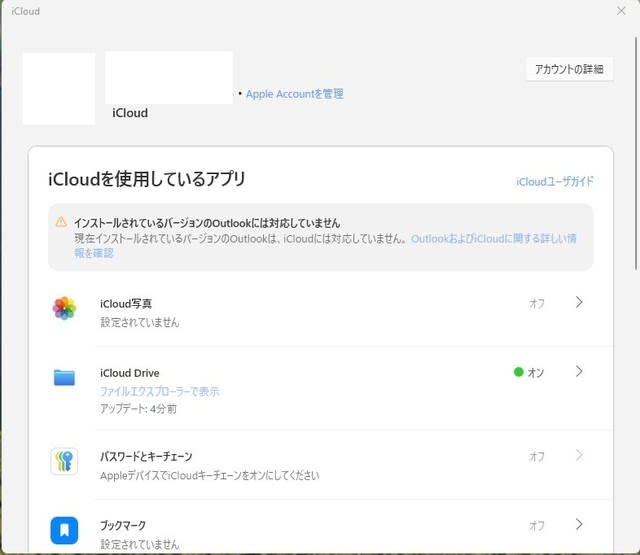The image size is (640, 555).
Task: Open アカウントの詳細 button
Action: click(569, 69)
